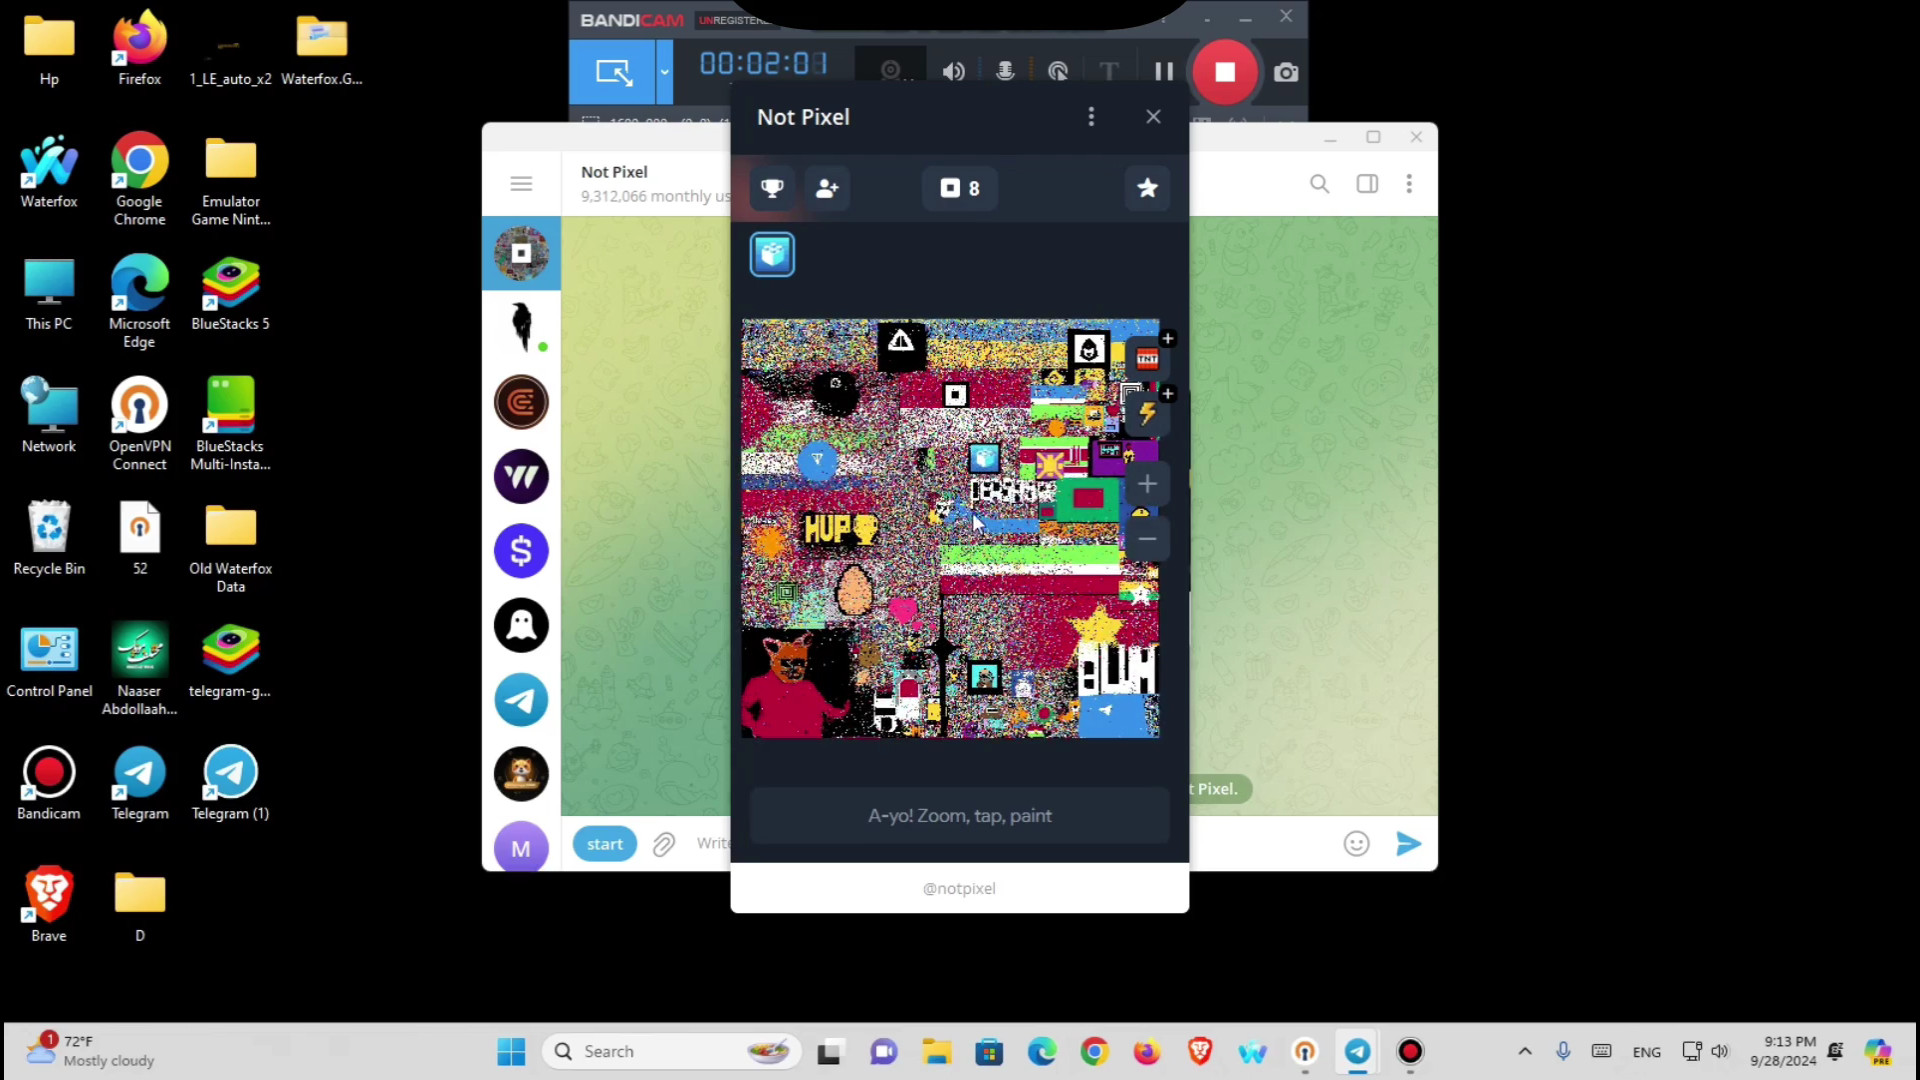Toggle Bandicam speaker sound icon
The width and height of the screenshot is (1920, 1080).
point(953,72)
